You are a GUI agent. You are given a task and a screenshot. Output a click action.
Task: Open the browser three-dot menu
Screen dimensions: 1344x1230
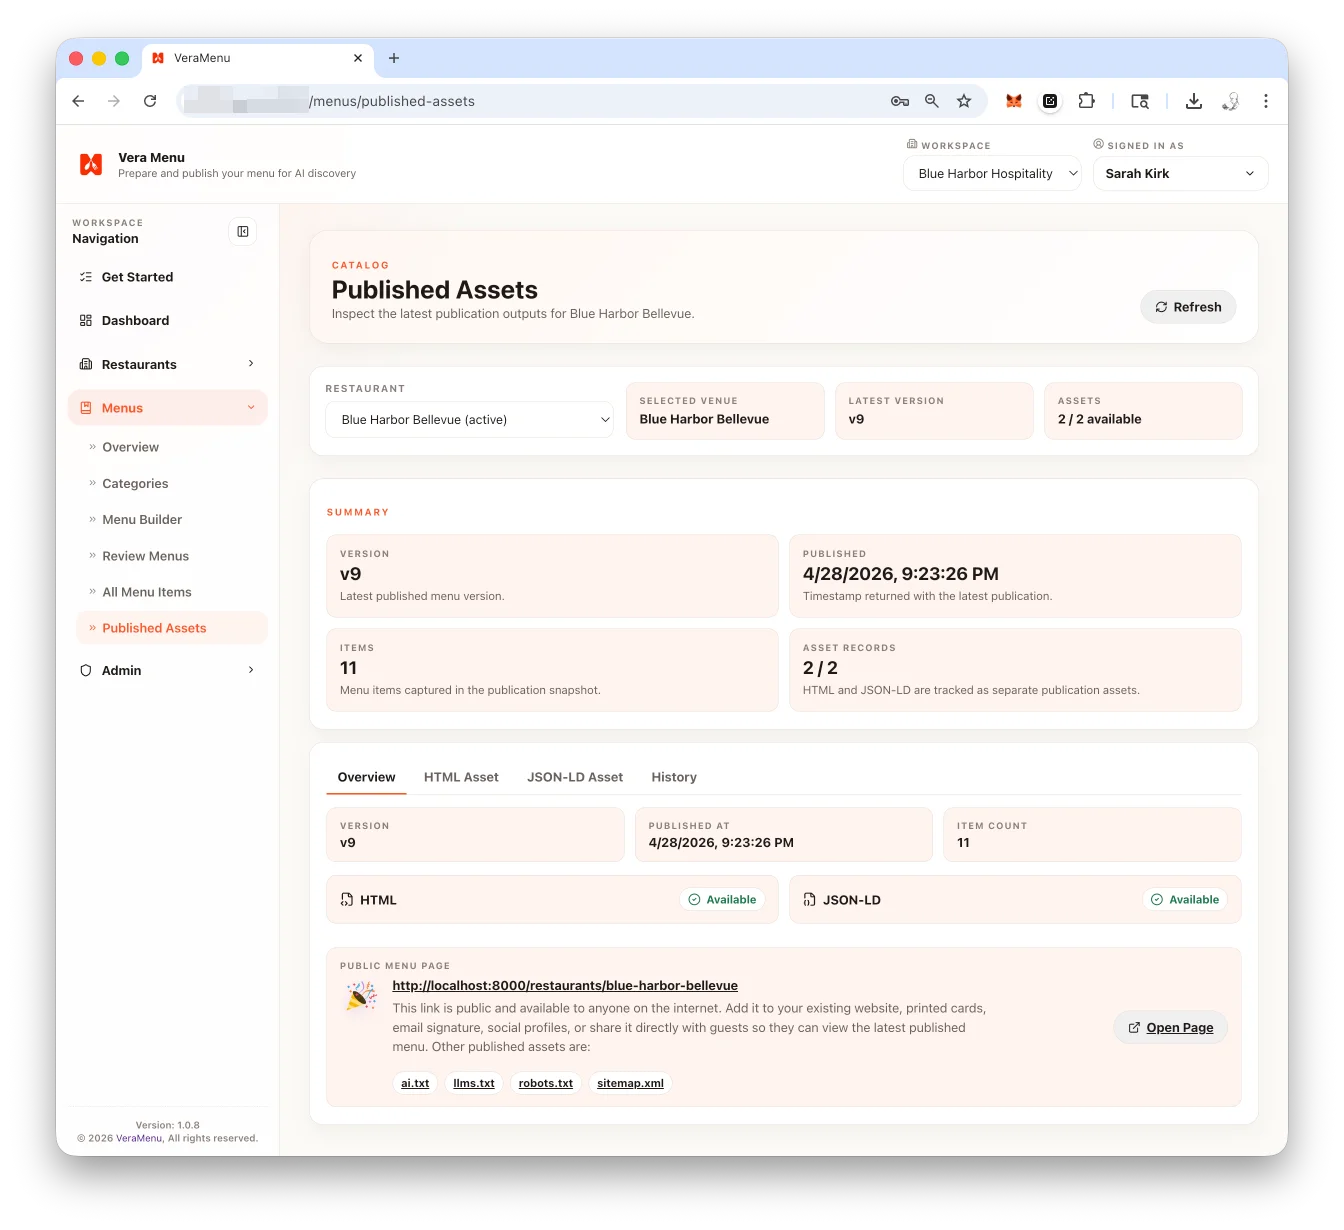pos(1266,101)
